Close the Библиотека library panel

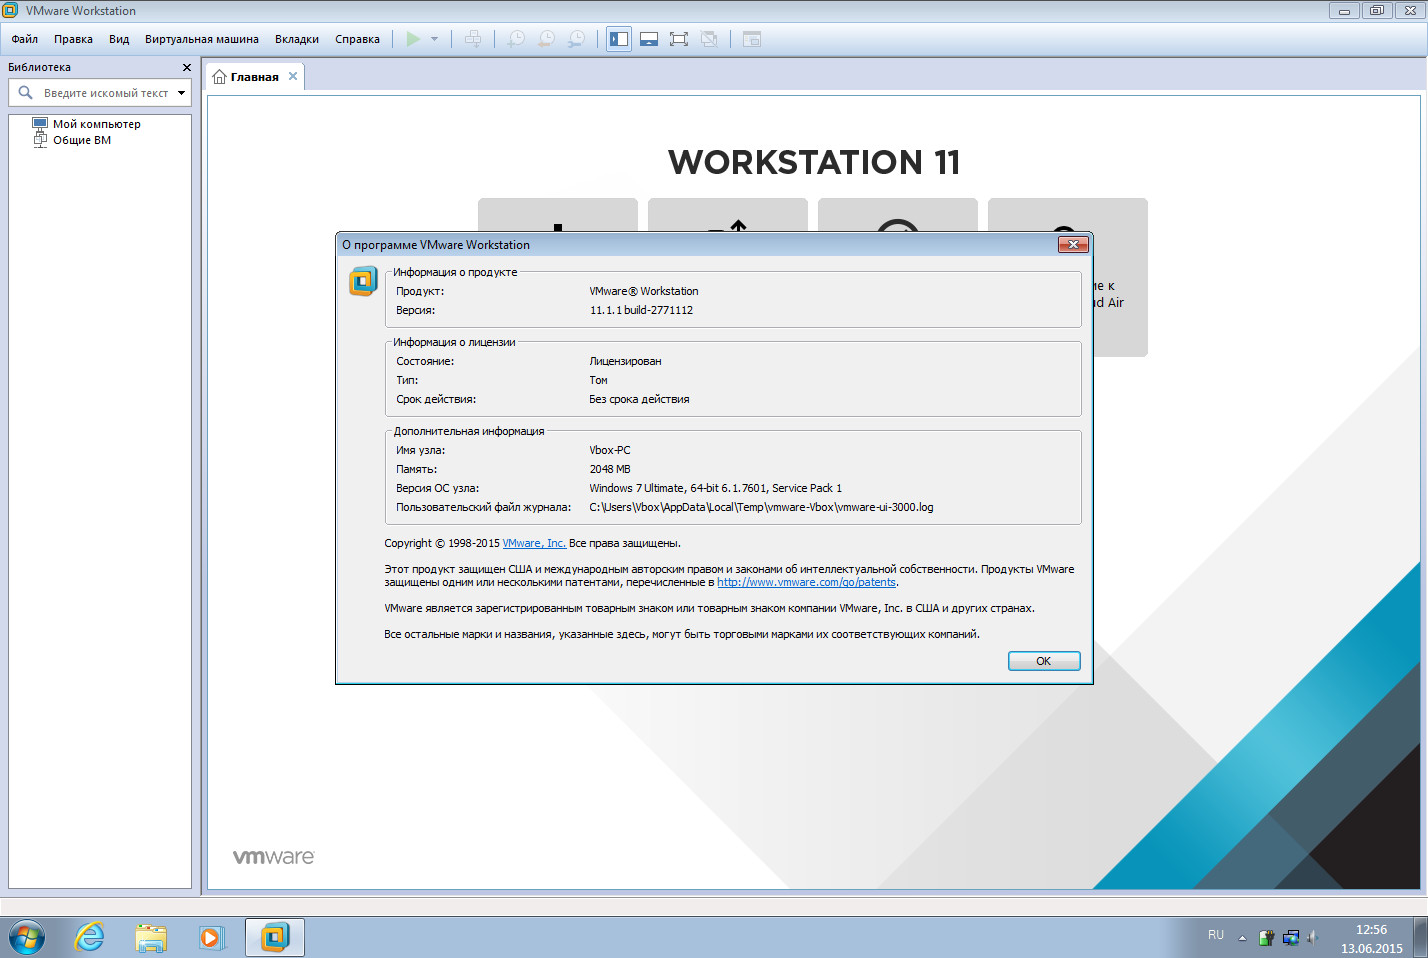[x=186, y=67]
